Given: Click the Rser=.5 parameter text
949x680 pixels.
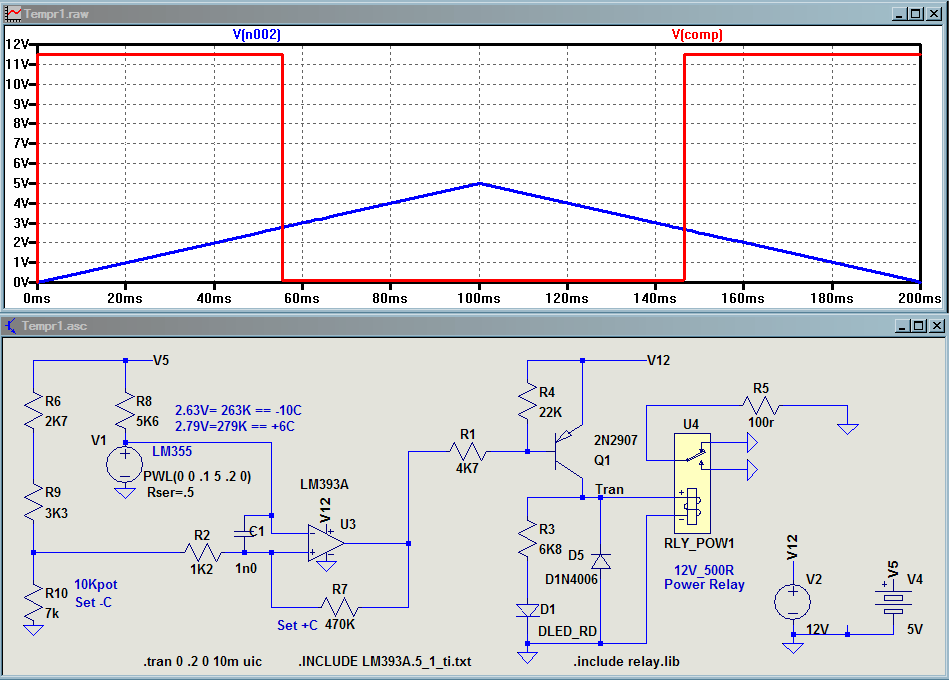Looking at the screenshot, I should pos(171,492).
